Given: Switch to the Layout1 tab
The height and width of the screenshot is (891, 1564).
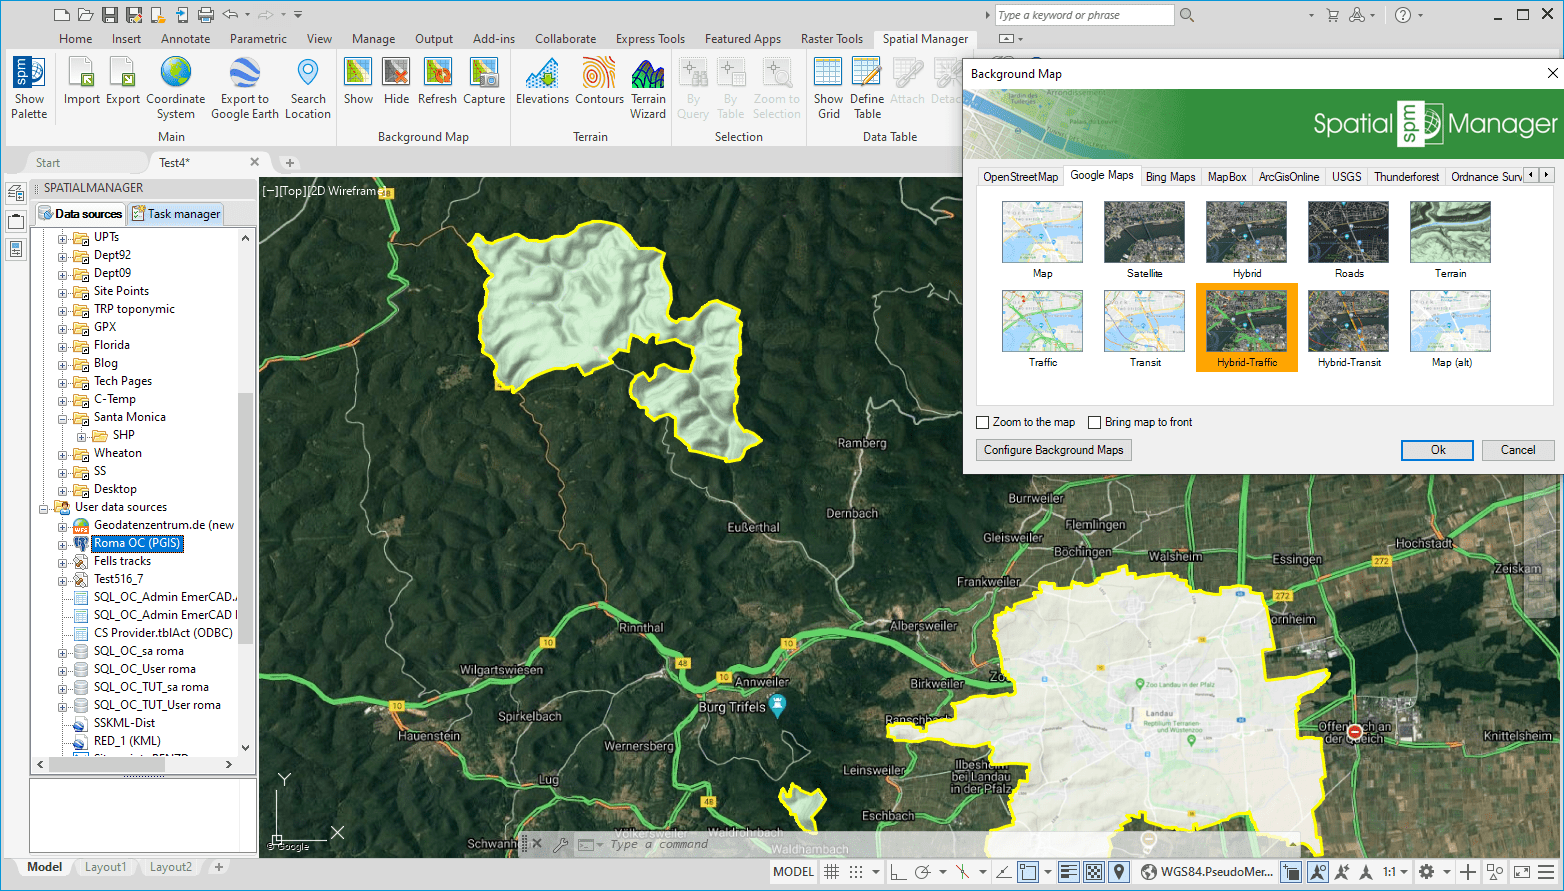Looking at the screenshot, I should [105, 867].
